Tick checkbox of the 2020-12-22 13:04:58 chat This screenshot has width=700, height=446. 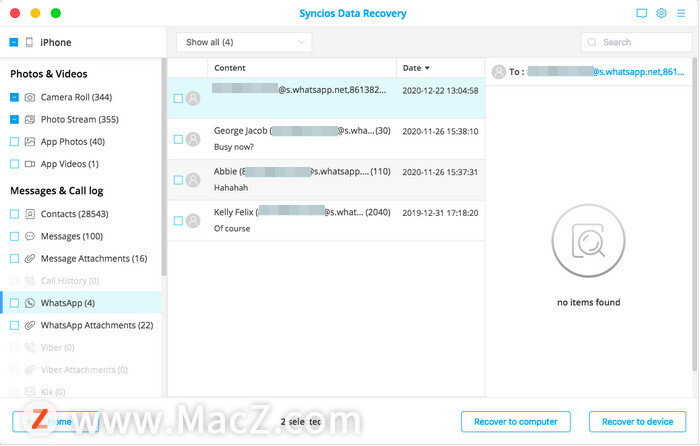[x=178, y=98]
